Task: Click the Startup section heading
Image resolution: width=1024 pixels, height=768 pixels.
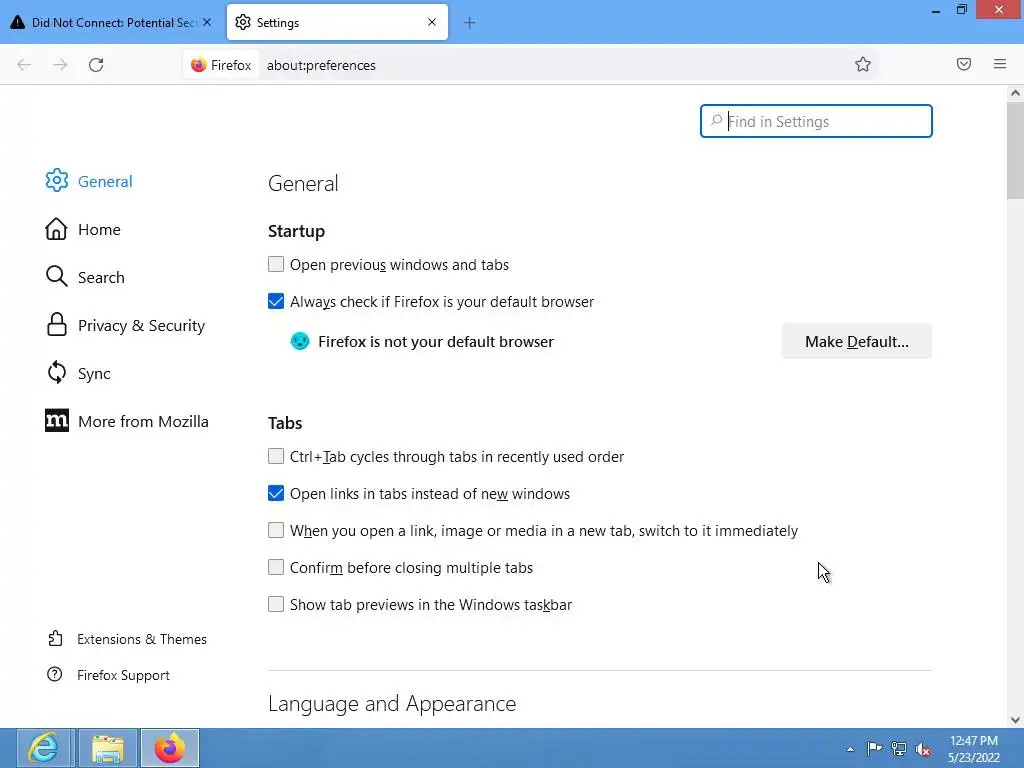Action: pyautogui.click(x=296, y=231)
